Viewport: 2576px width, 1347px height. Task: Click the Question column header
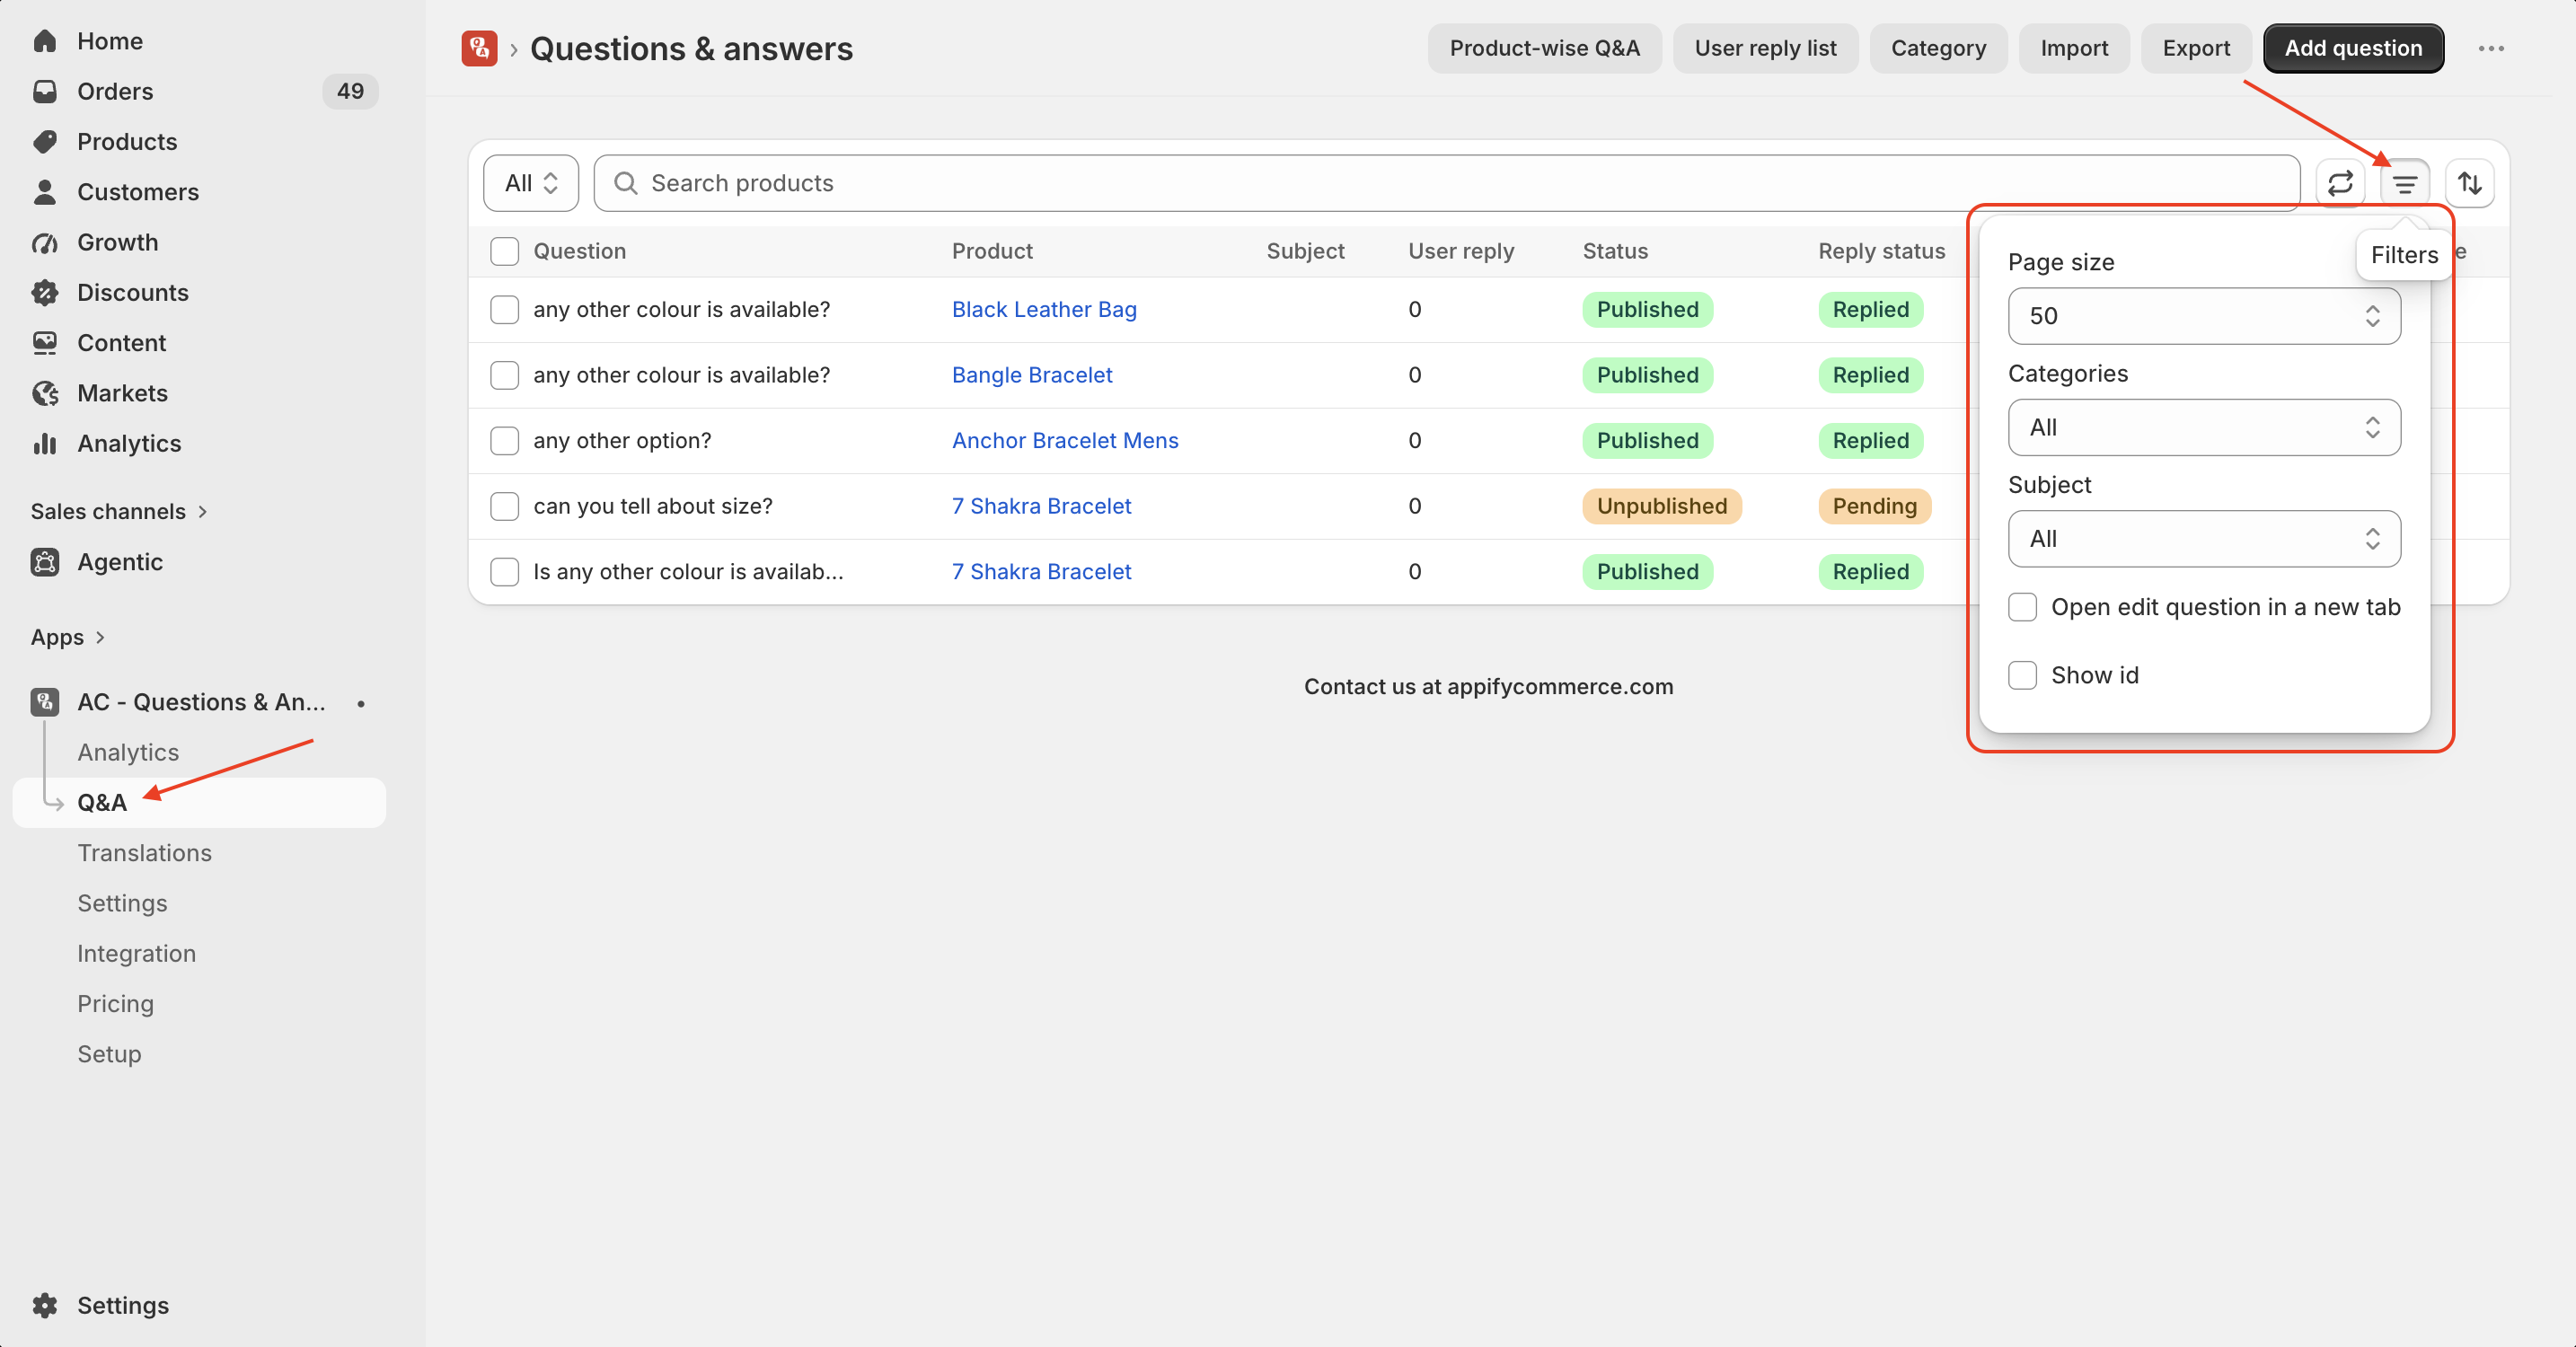coord(579,251)
